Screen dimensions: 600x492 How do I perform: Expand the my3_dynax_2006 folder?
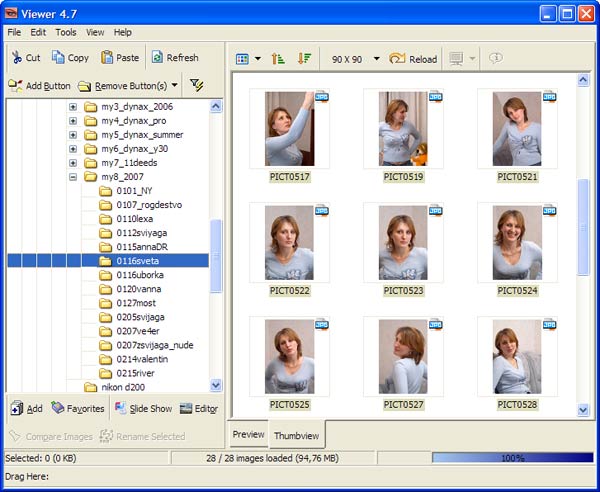coord(73,107)
